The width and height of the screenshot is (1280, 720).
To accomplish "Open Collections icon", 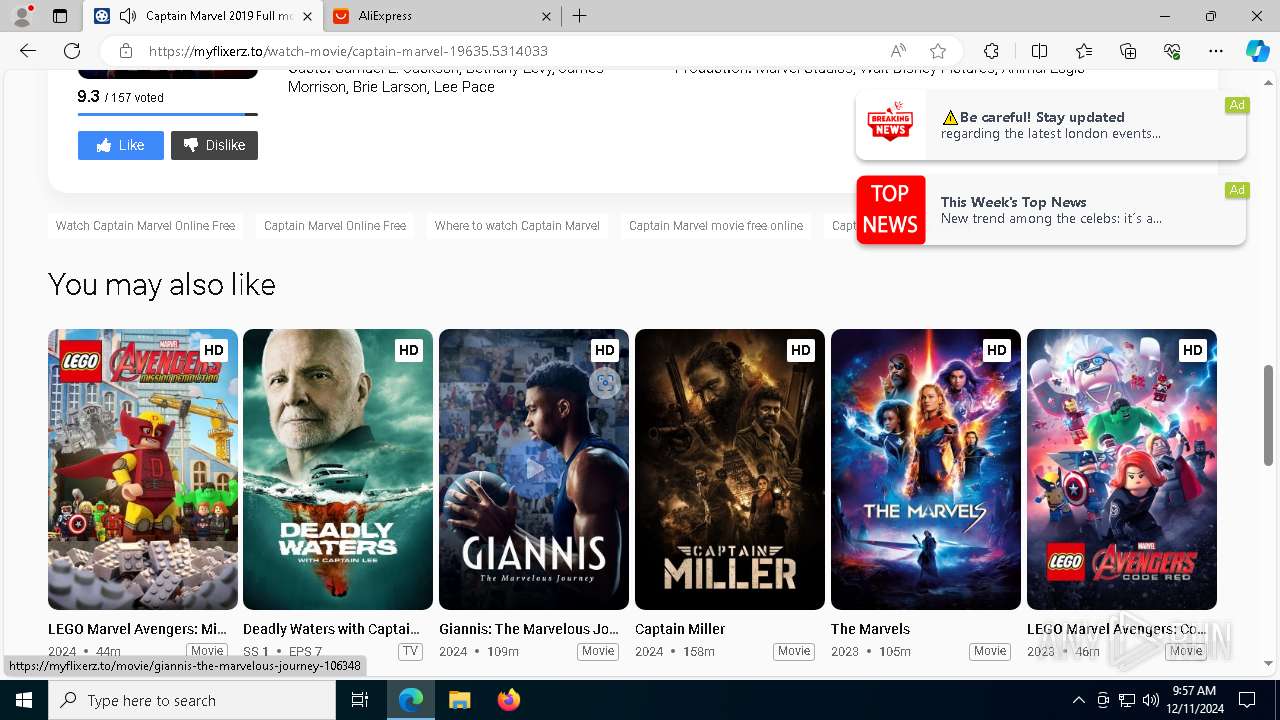I will [x=1128, y=51].
